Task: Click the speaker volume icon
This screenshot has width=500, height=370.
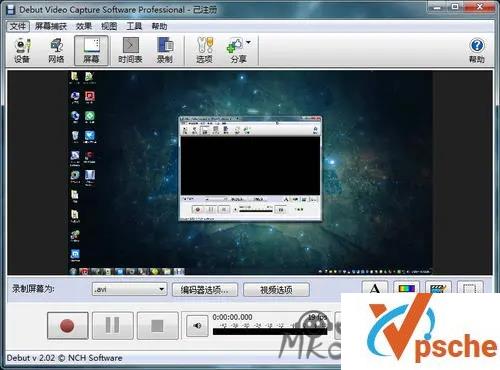Action: pyautogui.click(x=197, y=325)
